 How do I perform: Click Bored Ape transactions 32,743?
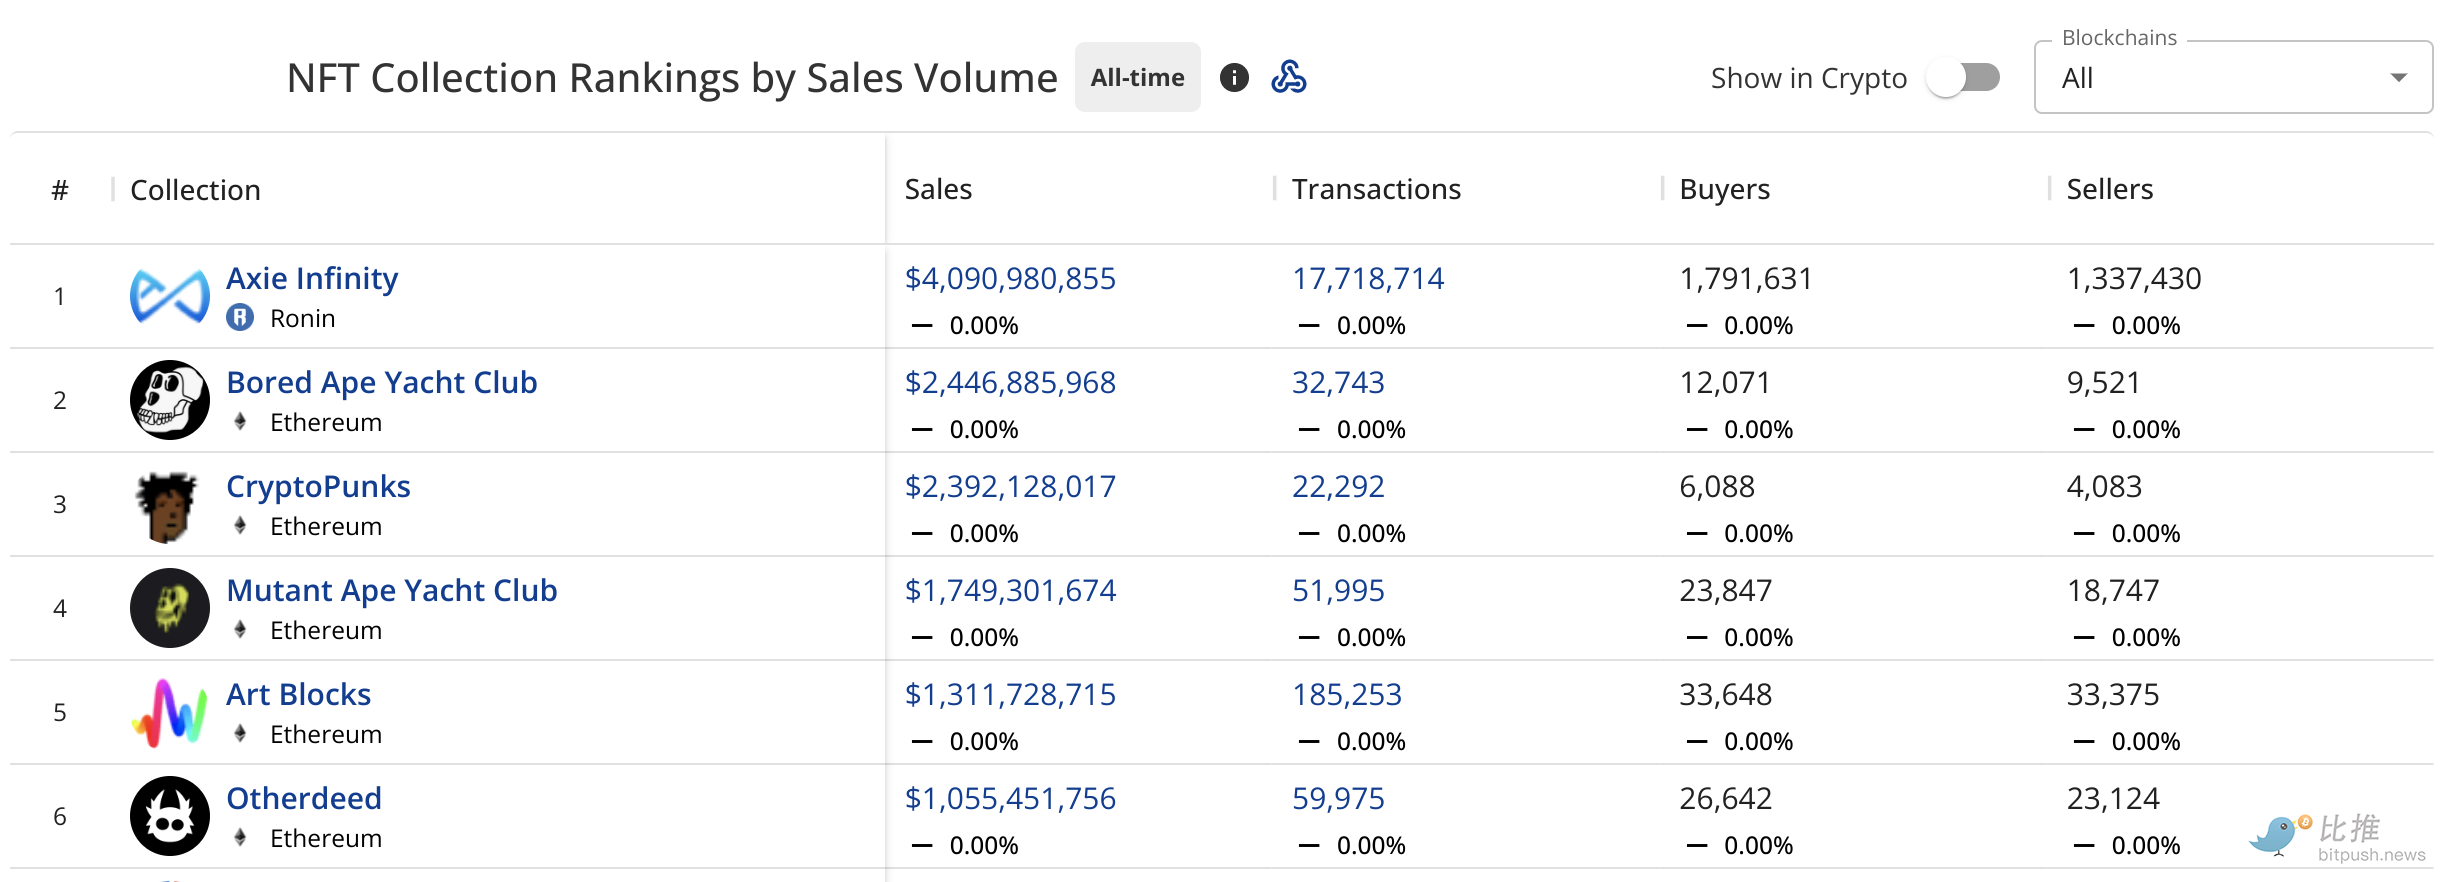tap(1338, 382)
